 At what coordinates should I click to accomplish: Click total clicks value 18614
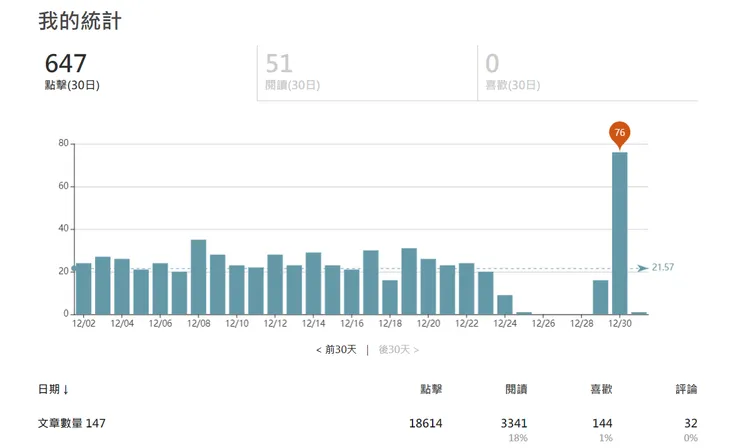click(x=426, y=423)
